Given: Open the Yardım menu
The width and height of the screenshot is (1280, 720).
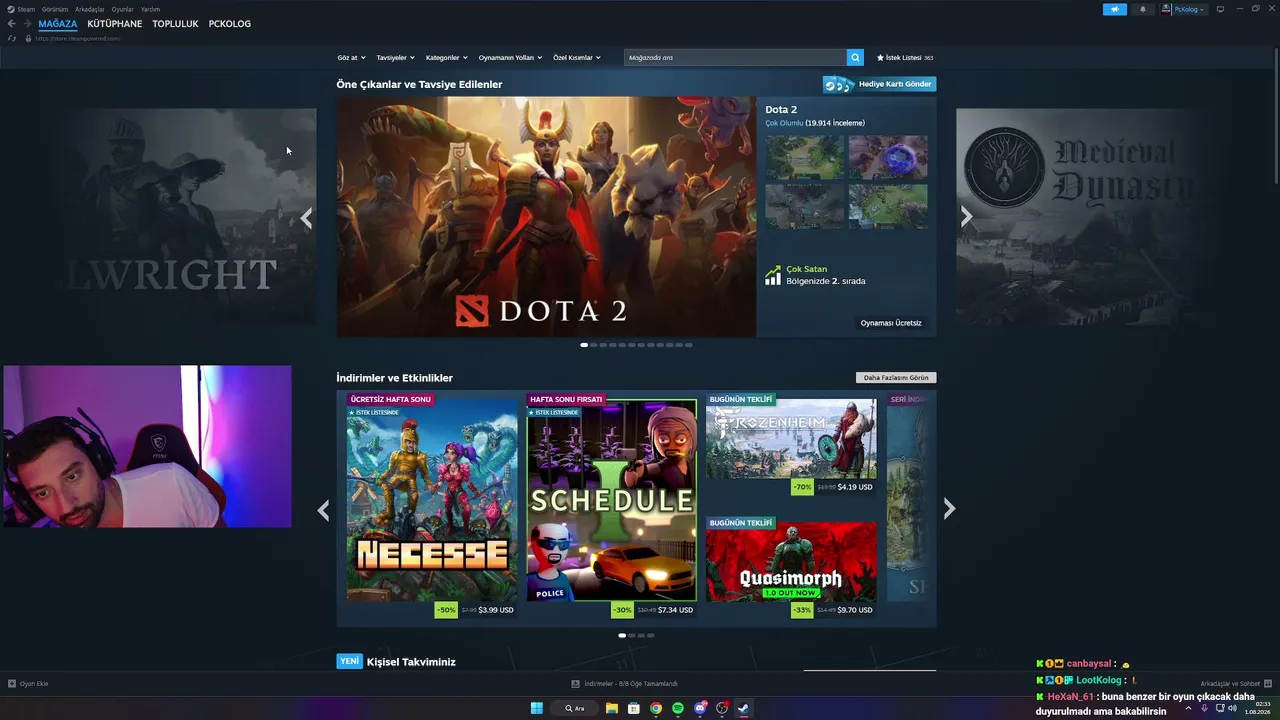Looking at the screenshot, I should tap(150, 9).
